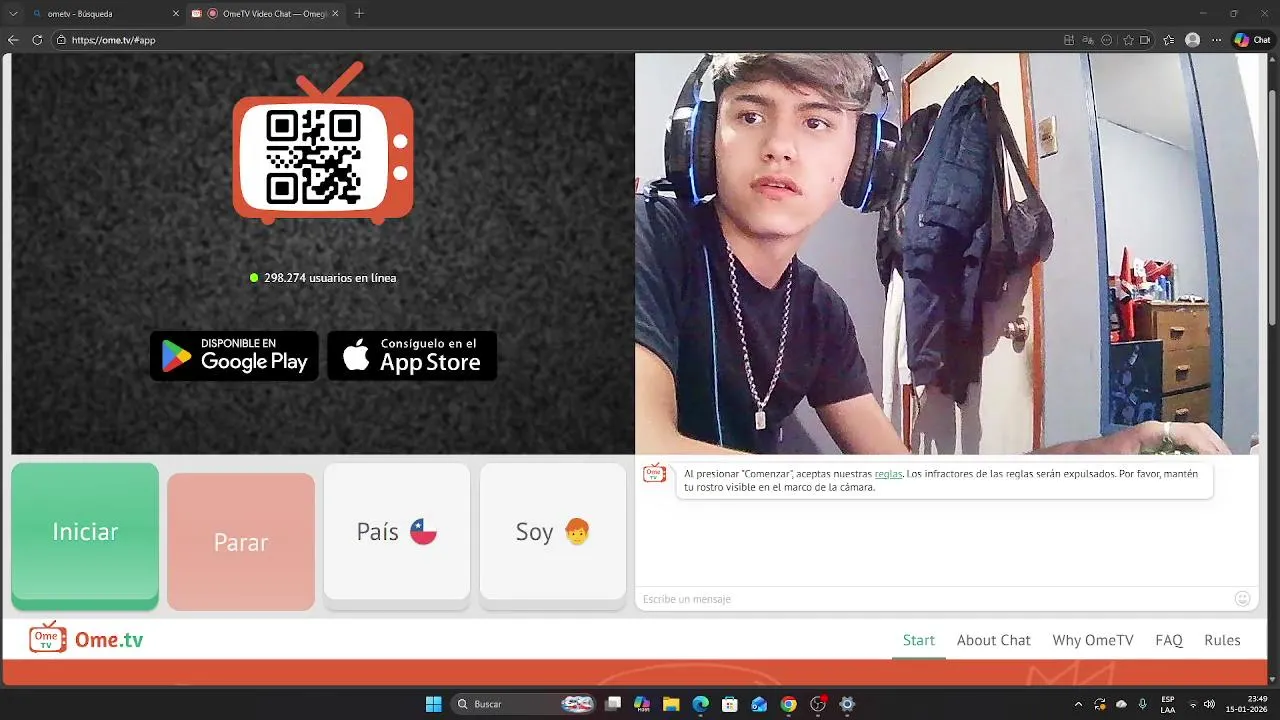The height and width of the screenshot is (720, 1280).
Task: Click the circled dots icon in the address bar
Action: 1107,40
